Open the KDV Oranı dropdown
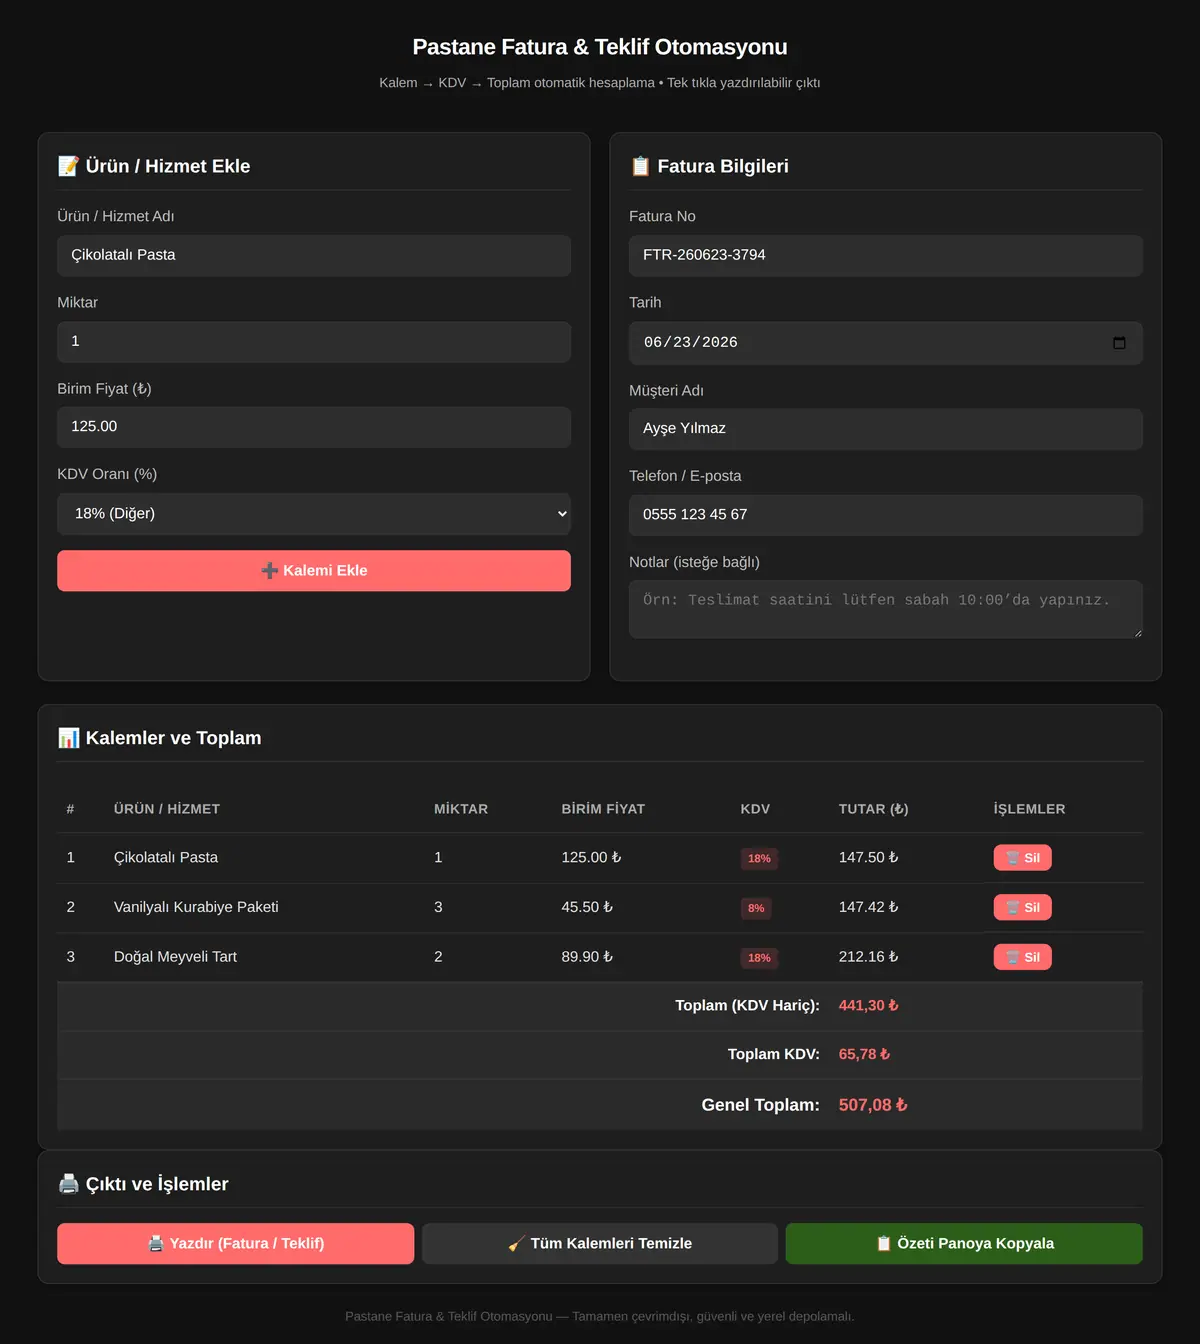The height and width of the screenshot is (1344, 1200). pyautogui.click(x=314, y=514)
